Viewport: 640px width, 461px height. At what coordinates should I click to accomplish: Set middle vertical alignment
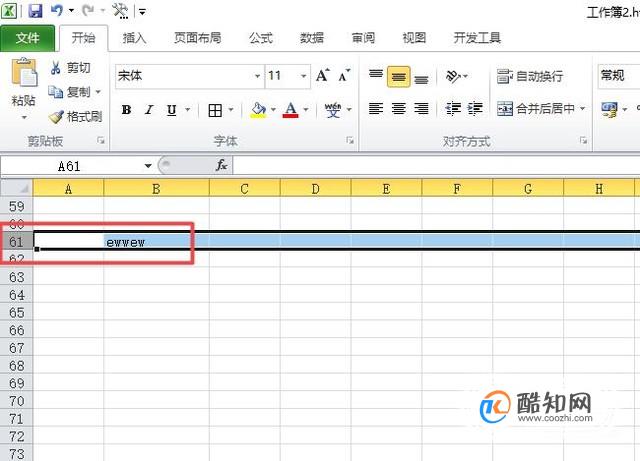pos(398,76)
